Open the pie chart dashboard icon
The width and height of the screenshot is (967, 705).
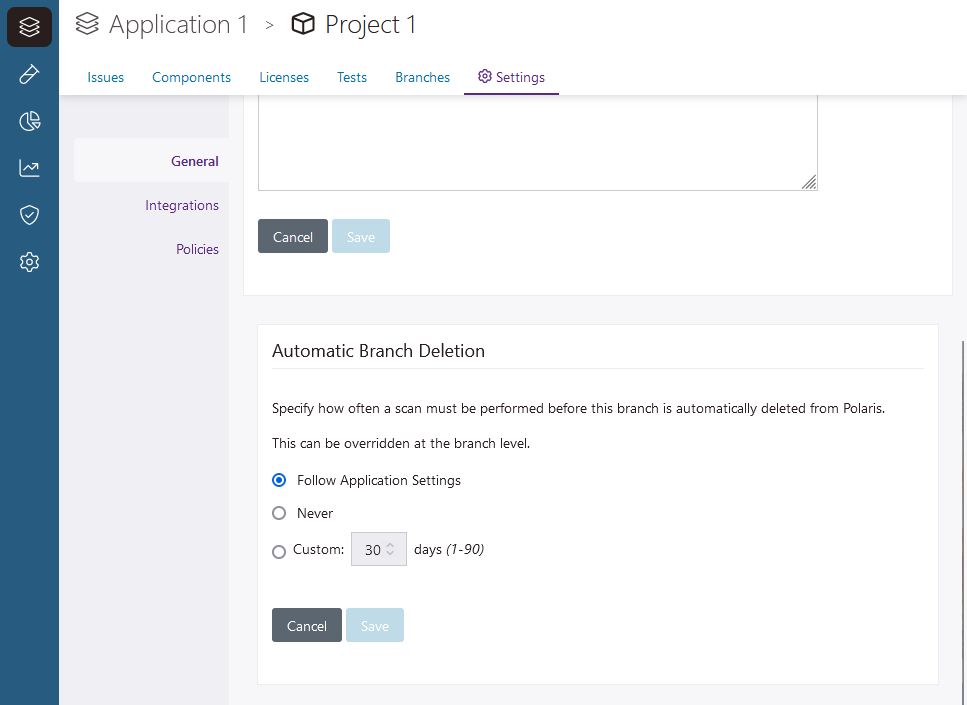tap(29, 121)
